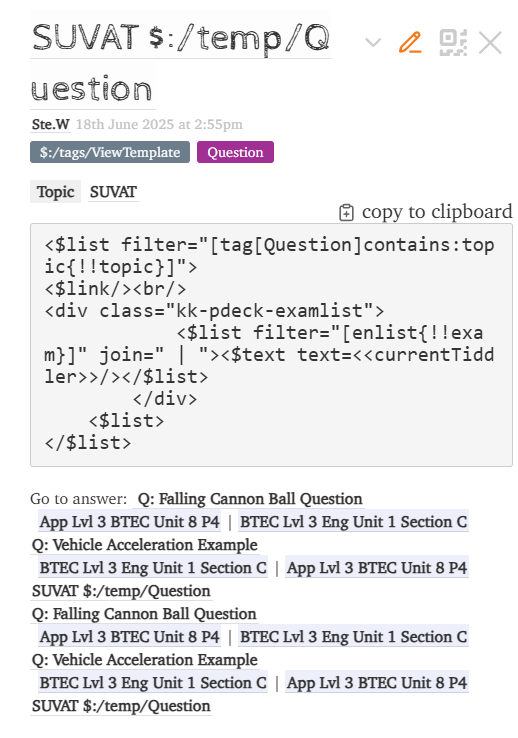The height and width of the screenshot is (738, 518).
Task: Click the tiddler title SUVAT $:/temp/Question
Action: tap(180, 62)
